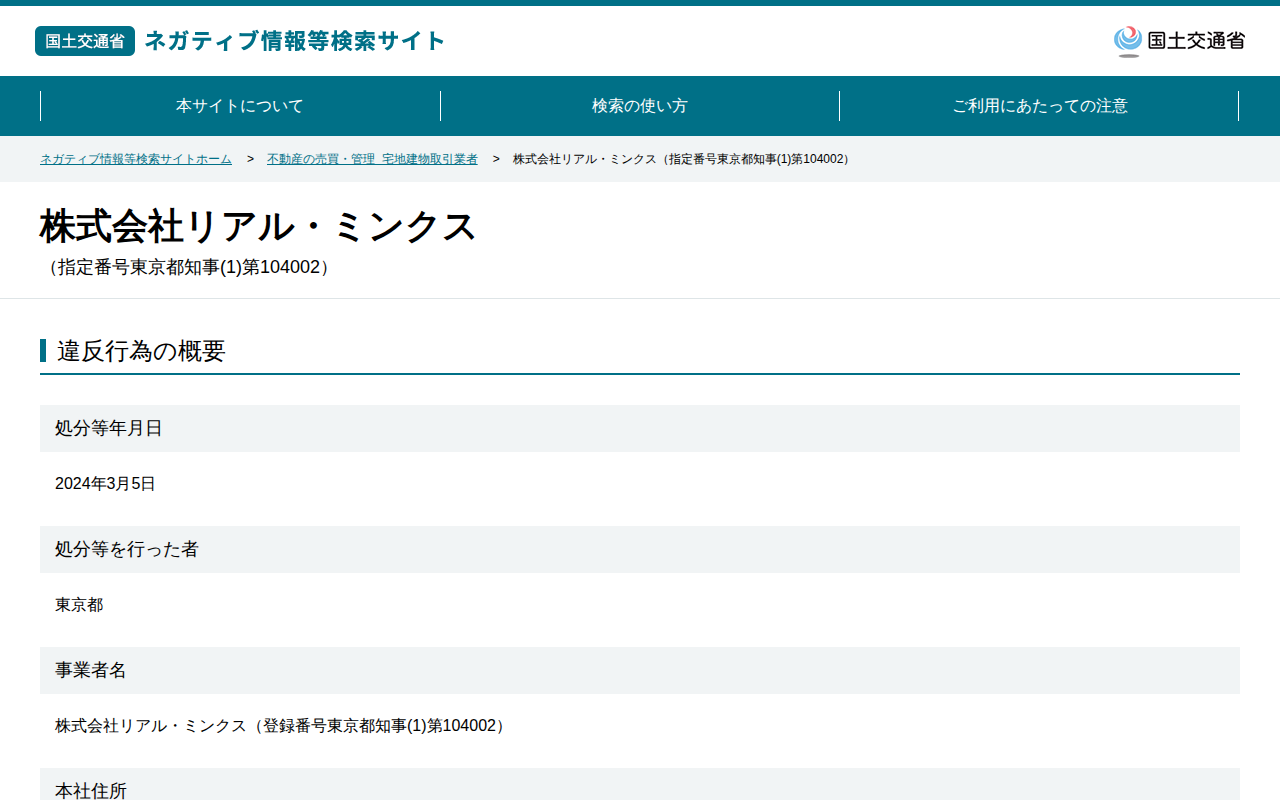Open the 本サイトについて menu item
The height and width of the screenshot is (800, 1280).
pos(240,106)
